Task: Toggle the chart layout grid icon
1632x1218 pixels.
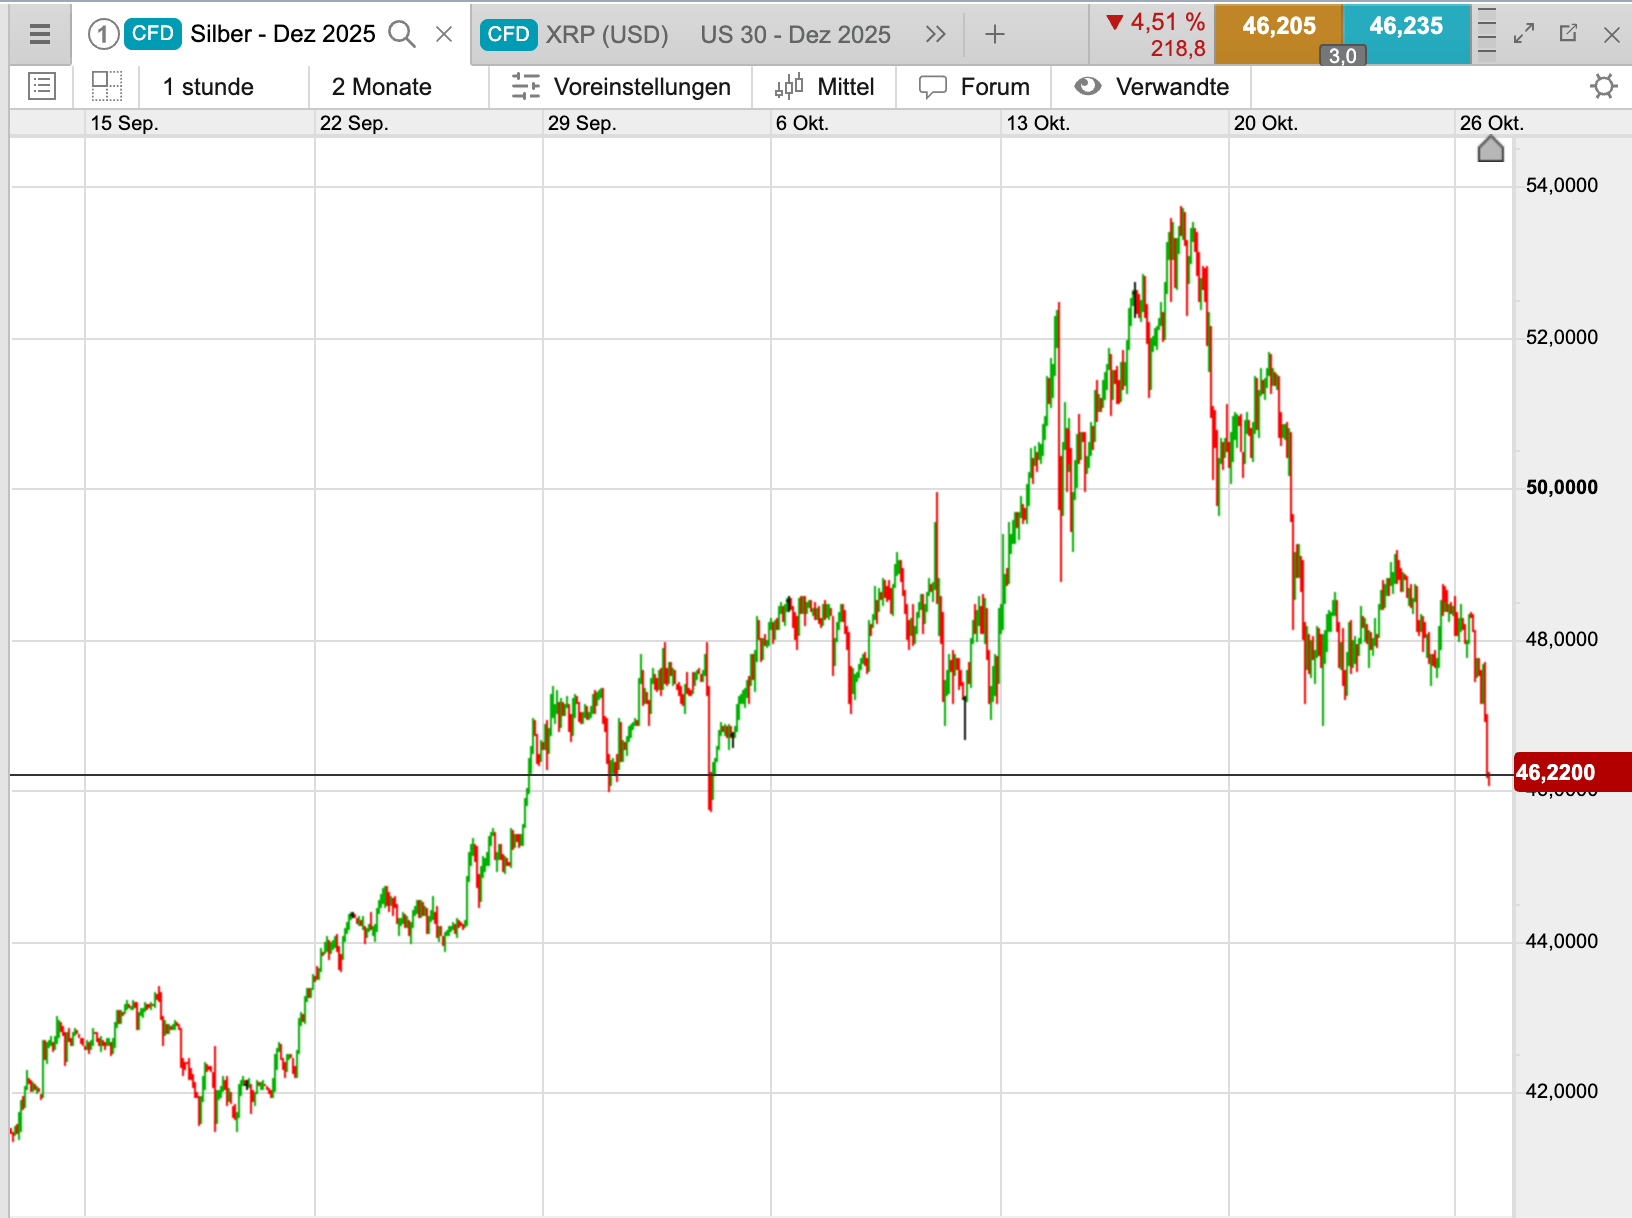Action: coord(106,87)
